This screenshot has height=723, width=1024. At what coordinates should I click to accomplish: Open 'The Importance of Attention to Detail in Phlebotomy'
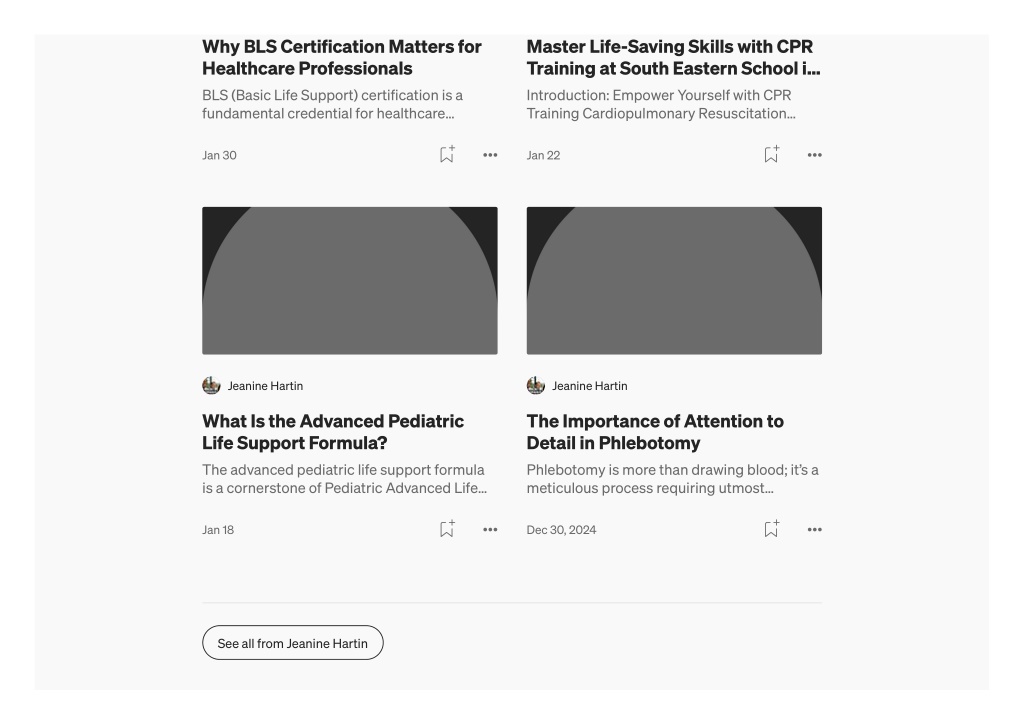click(655, 432)
